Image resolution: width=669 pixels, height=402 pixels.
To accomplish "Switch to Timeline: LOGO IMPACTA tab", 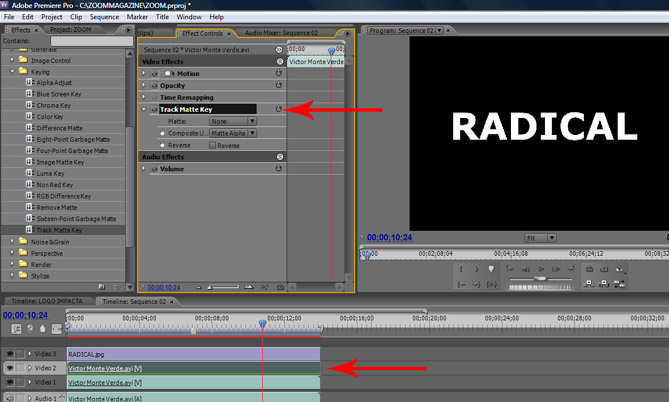I will [x=47, y=300].
